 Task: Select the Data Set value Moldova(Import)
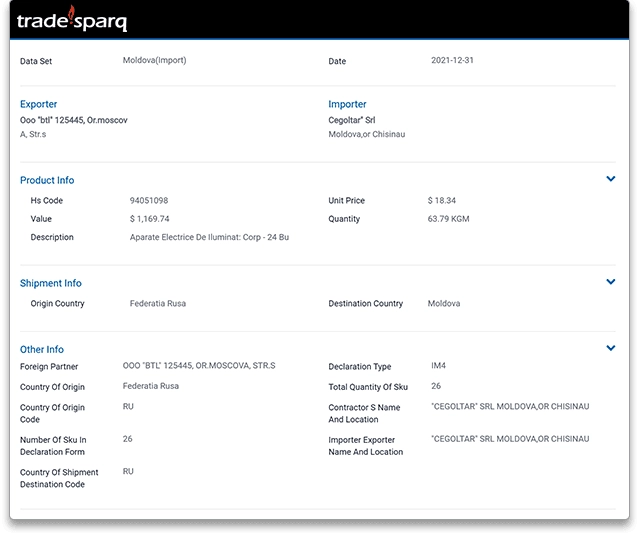pos(154,60)
